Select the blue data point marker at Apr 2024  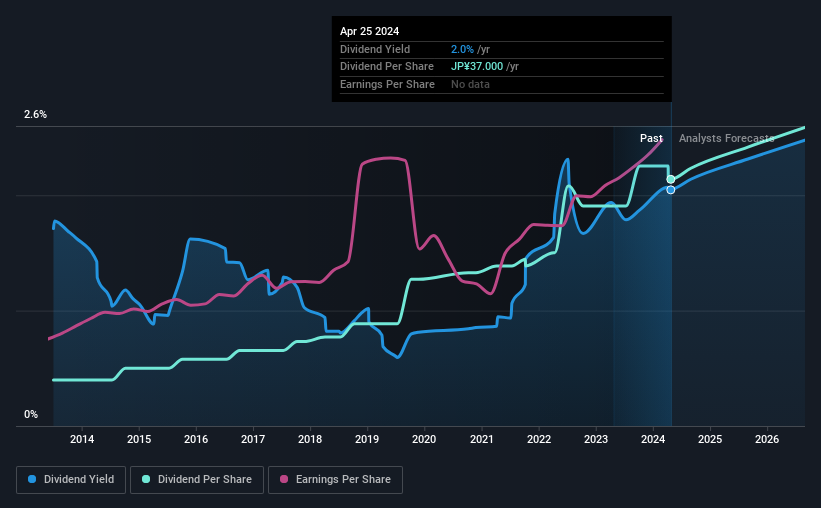(x=671, y=190)
